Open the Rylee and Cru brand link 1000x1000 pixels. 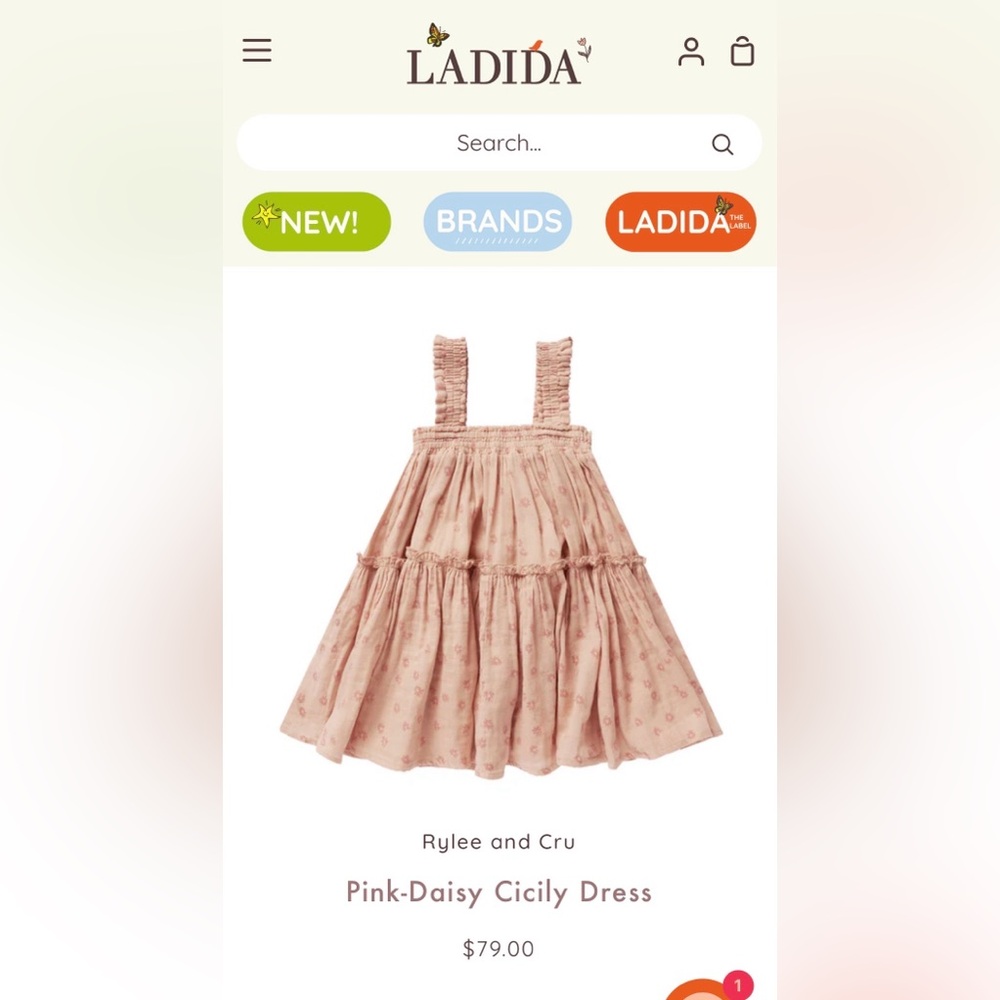[x=499, y=842]
